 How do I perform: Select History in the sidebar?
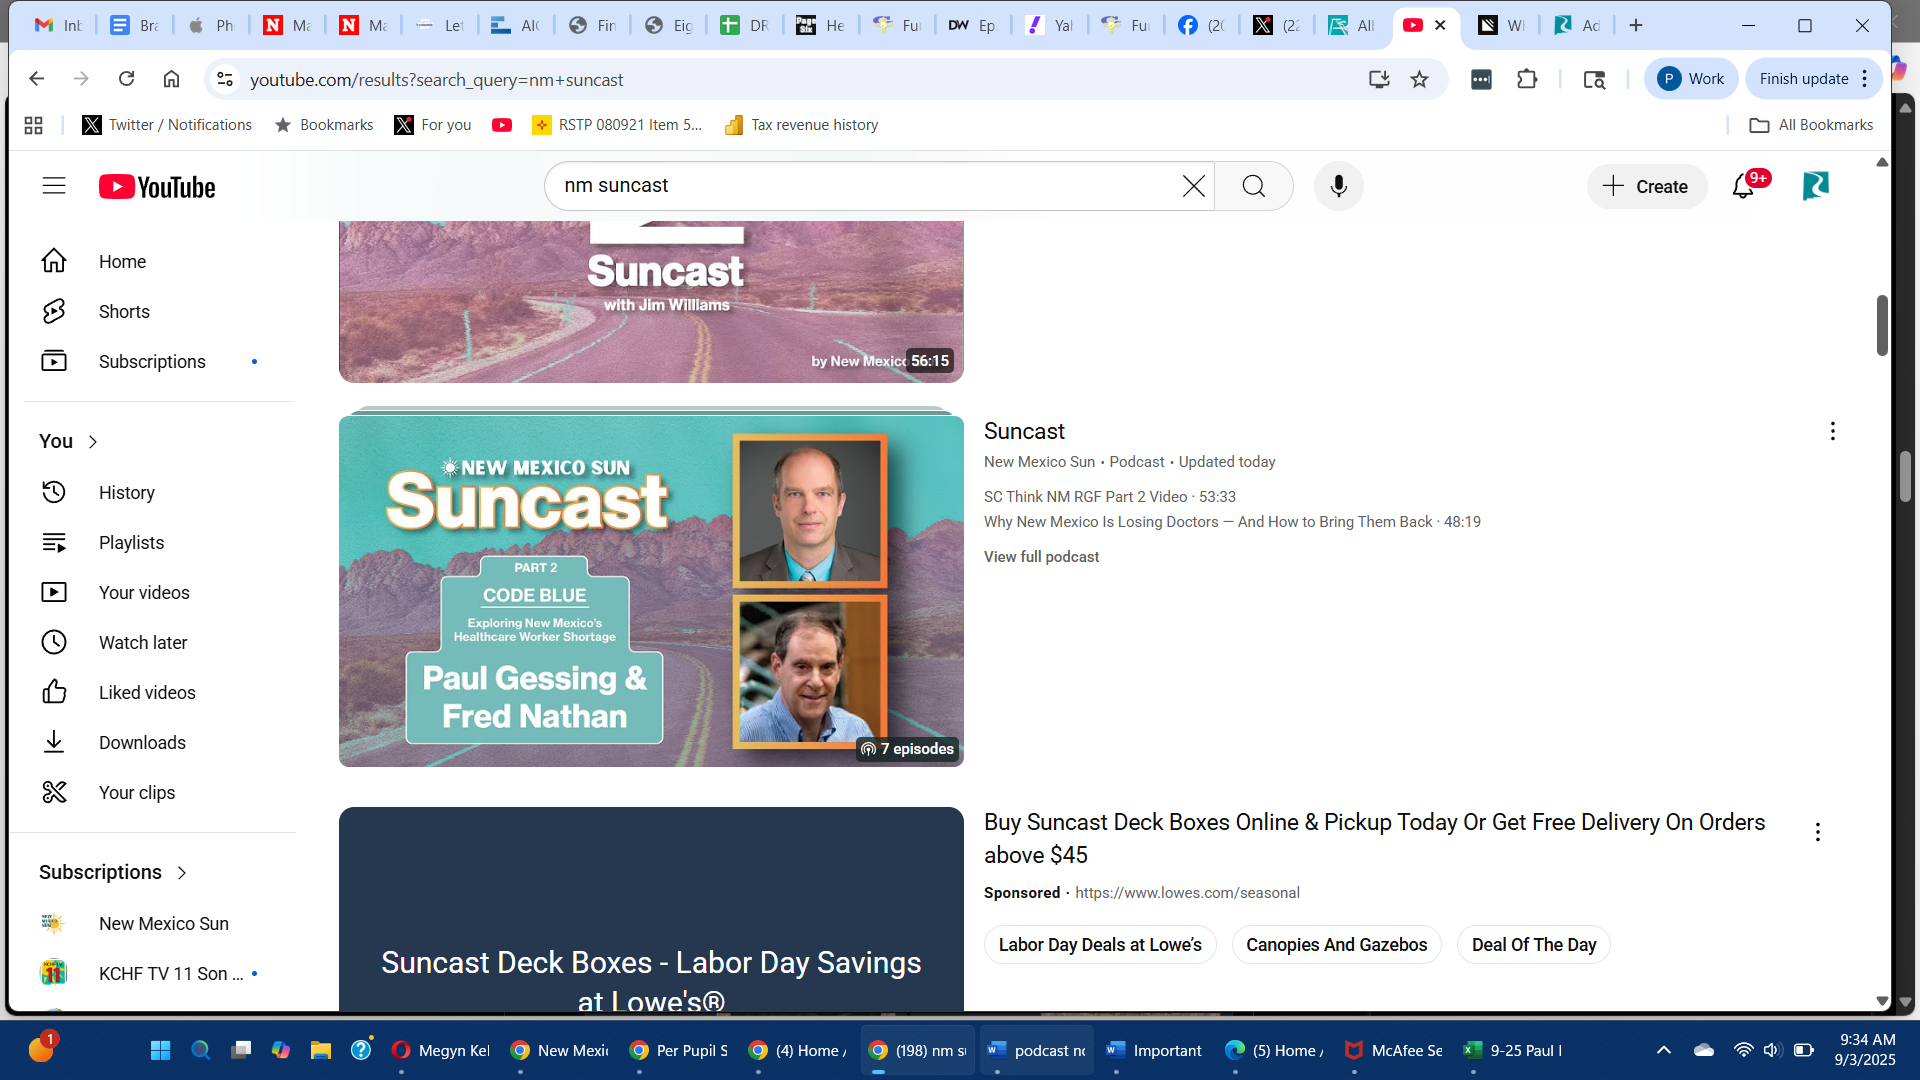[126, 493]
